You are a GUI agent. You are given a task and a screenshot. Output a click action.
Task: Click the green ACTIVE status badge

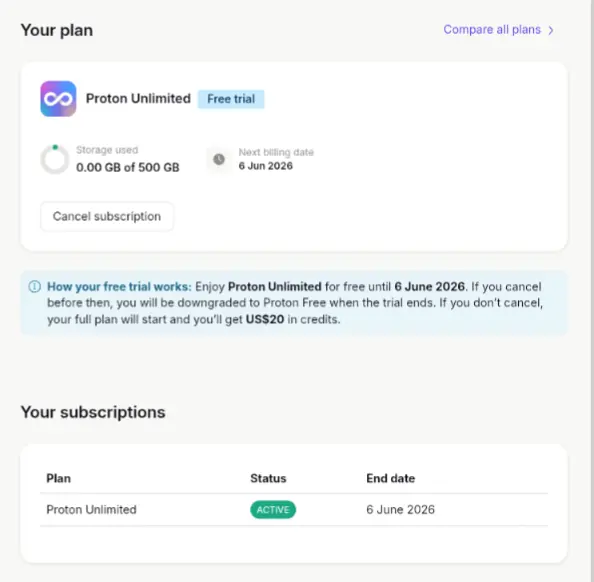point(273,510)
